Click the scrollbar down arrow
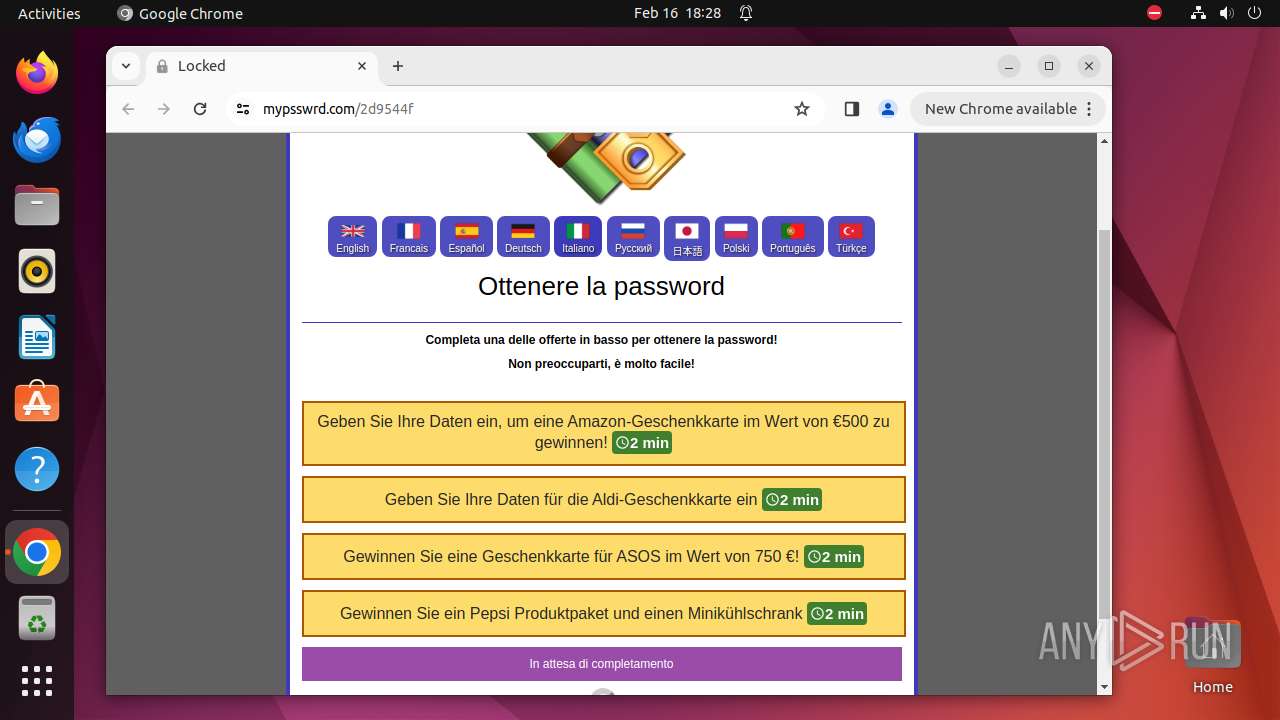The height and width of the screenshot is (720, 1280). point(1104,687)
